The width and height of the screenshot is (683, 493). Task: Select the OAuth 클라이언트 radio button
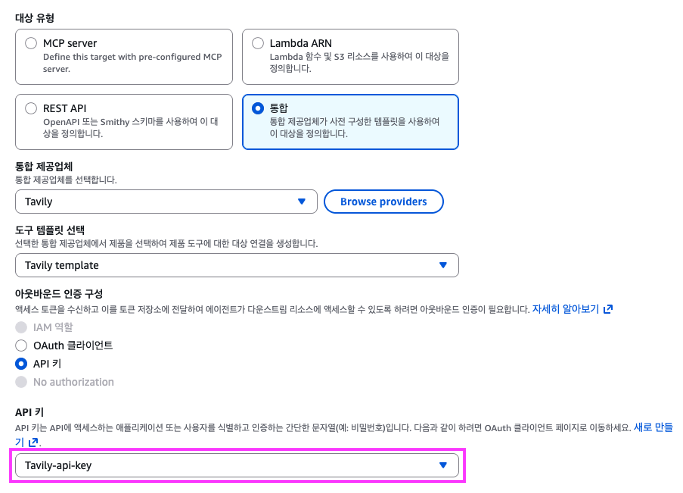22,345
